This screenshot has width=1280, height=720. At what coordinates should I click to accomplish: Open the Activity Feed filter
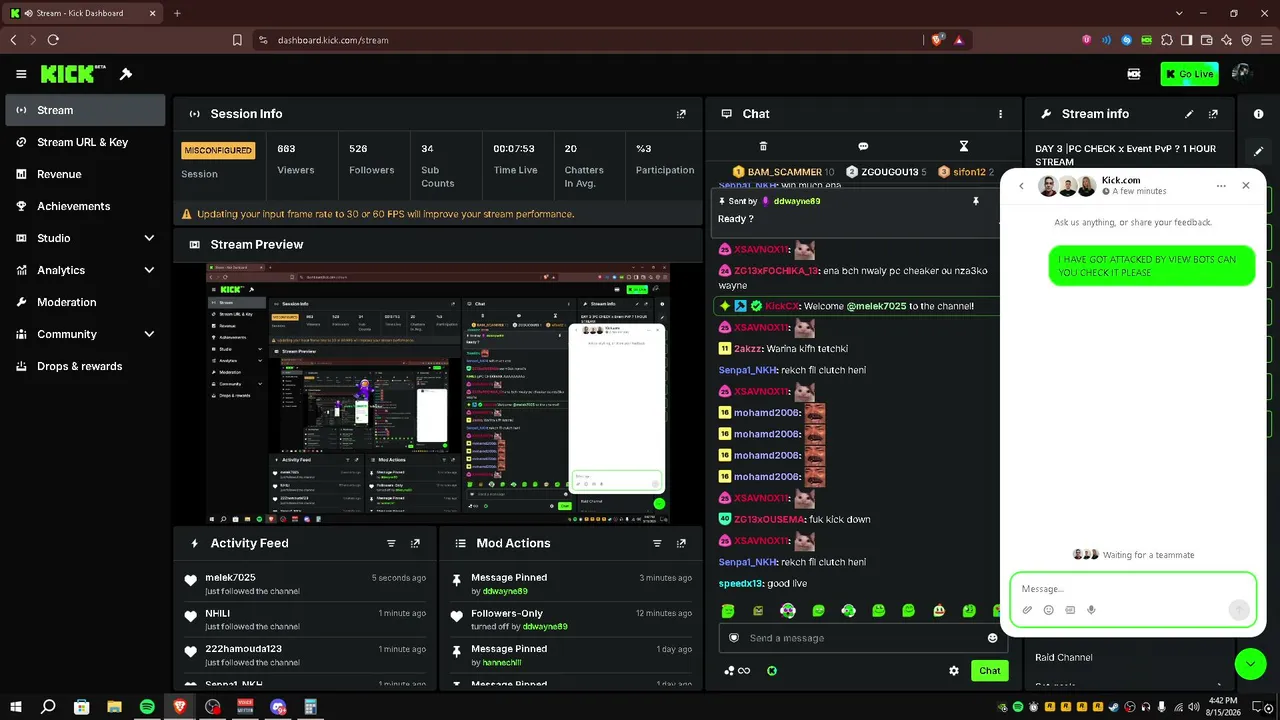click(391, 543)
